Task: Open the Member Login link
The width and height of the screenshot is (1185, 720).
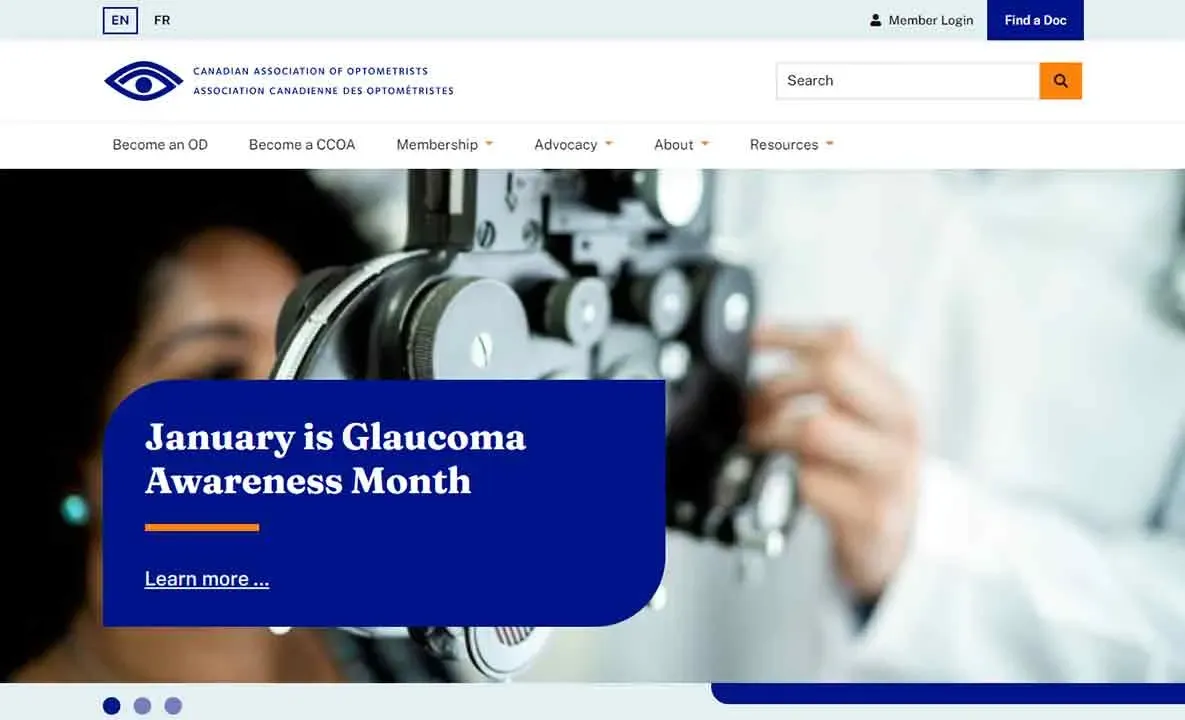Action: point(930,20)
